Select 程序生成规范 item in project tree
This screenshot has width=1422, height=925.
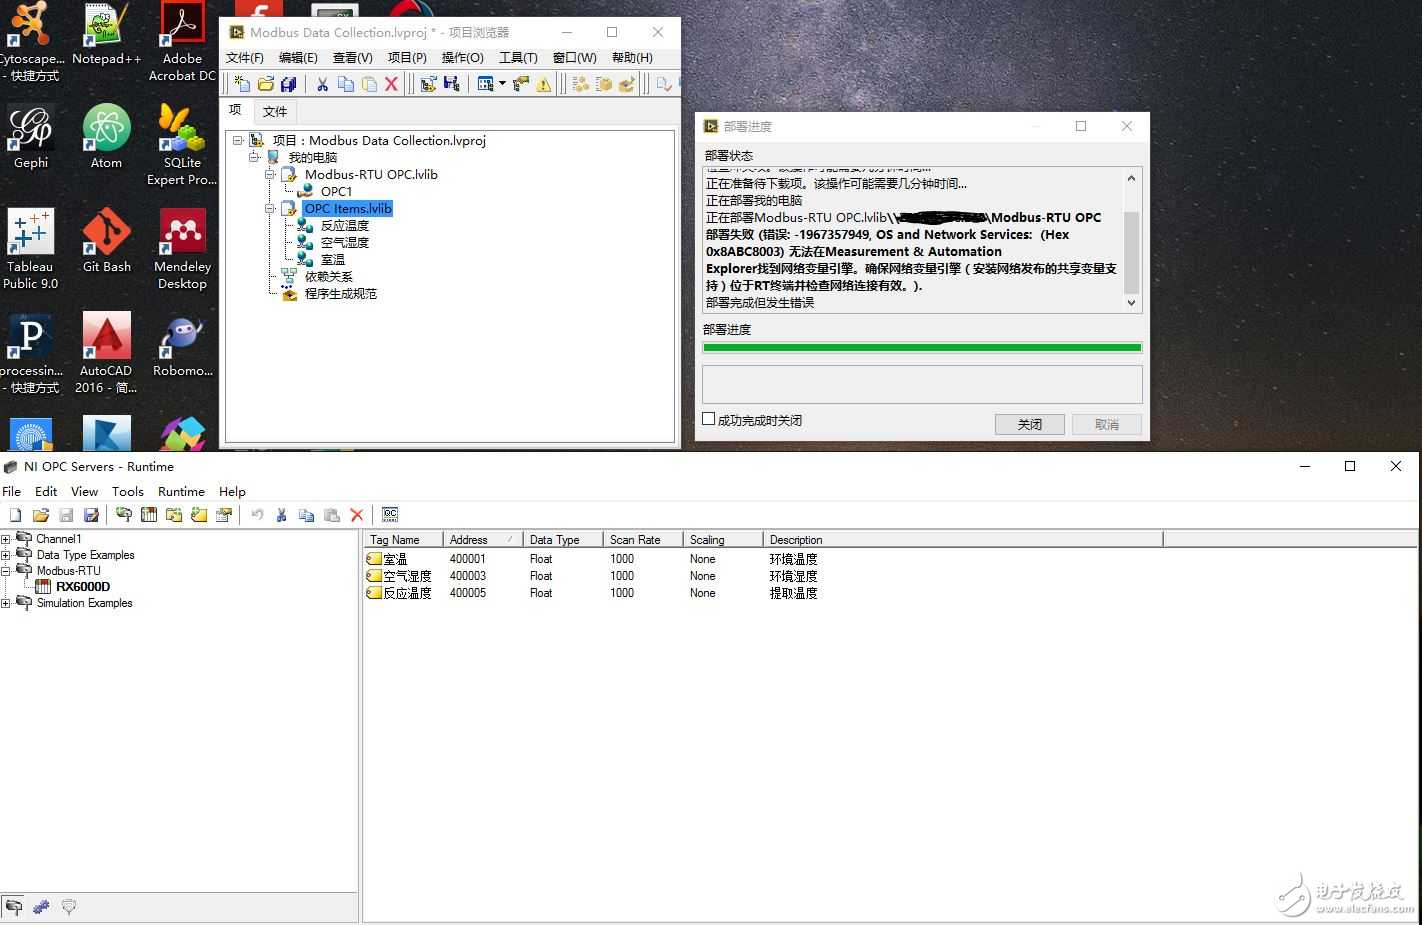coord(341,293)
